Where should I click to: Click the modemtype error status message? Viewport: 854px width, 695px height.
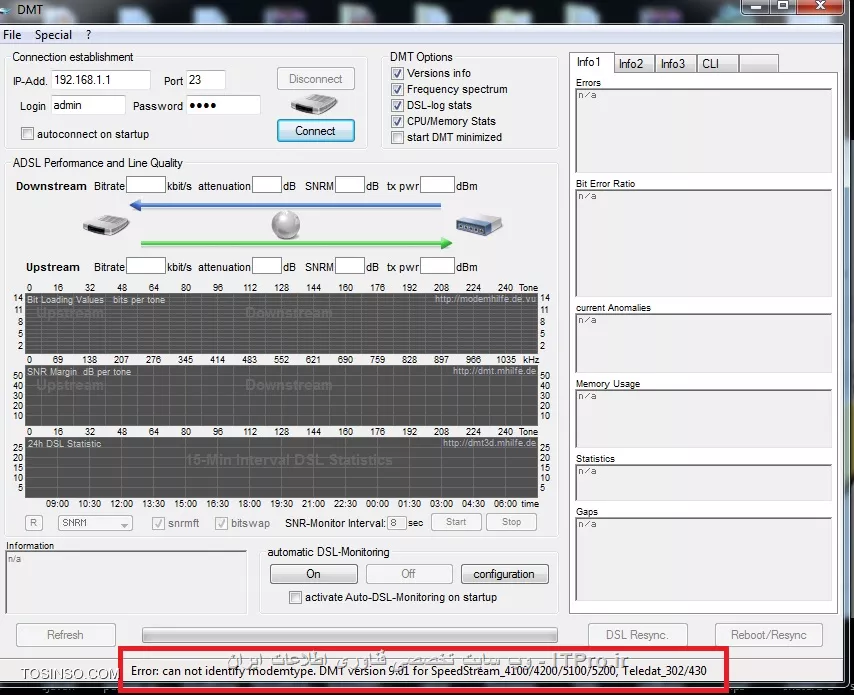click(x=418, y=670)
